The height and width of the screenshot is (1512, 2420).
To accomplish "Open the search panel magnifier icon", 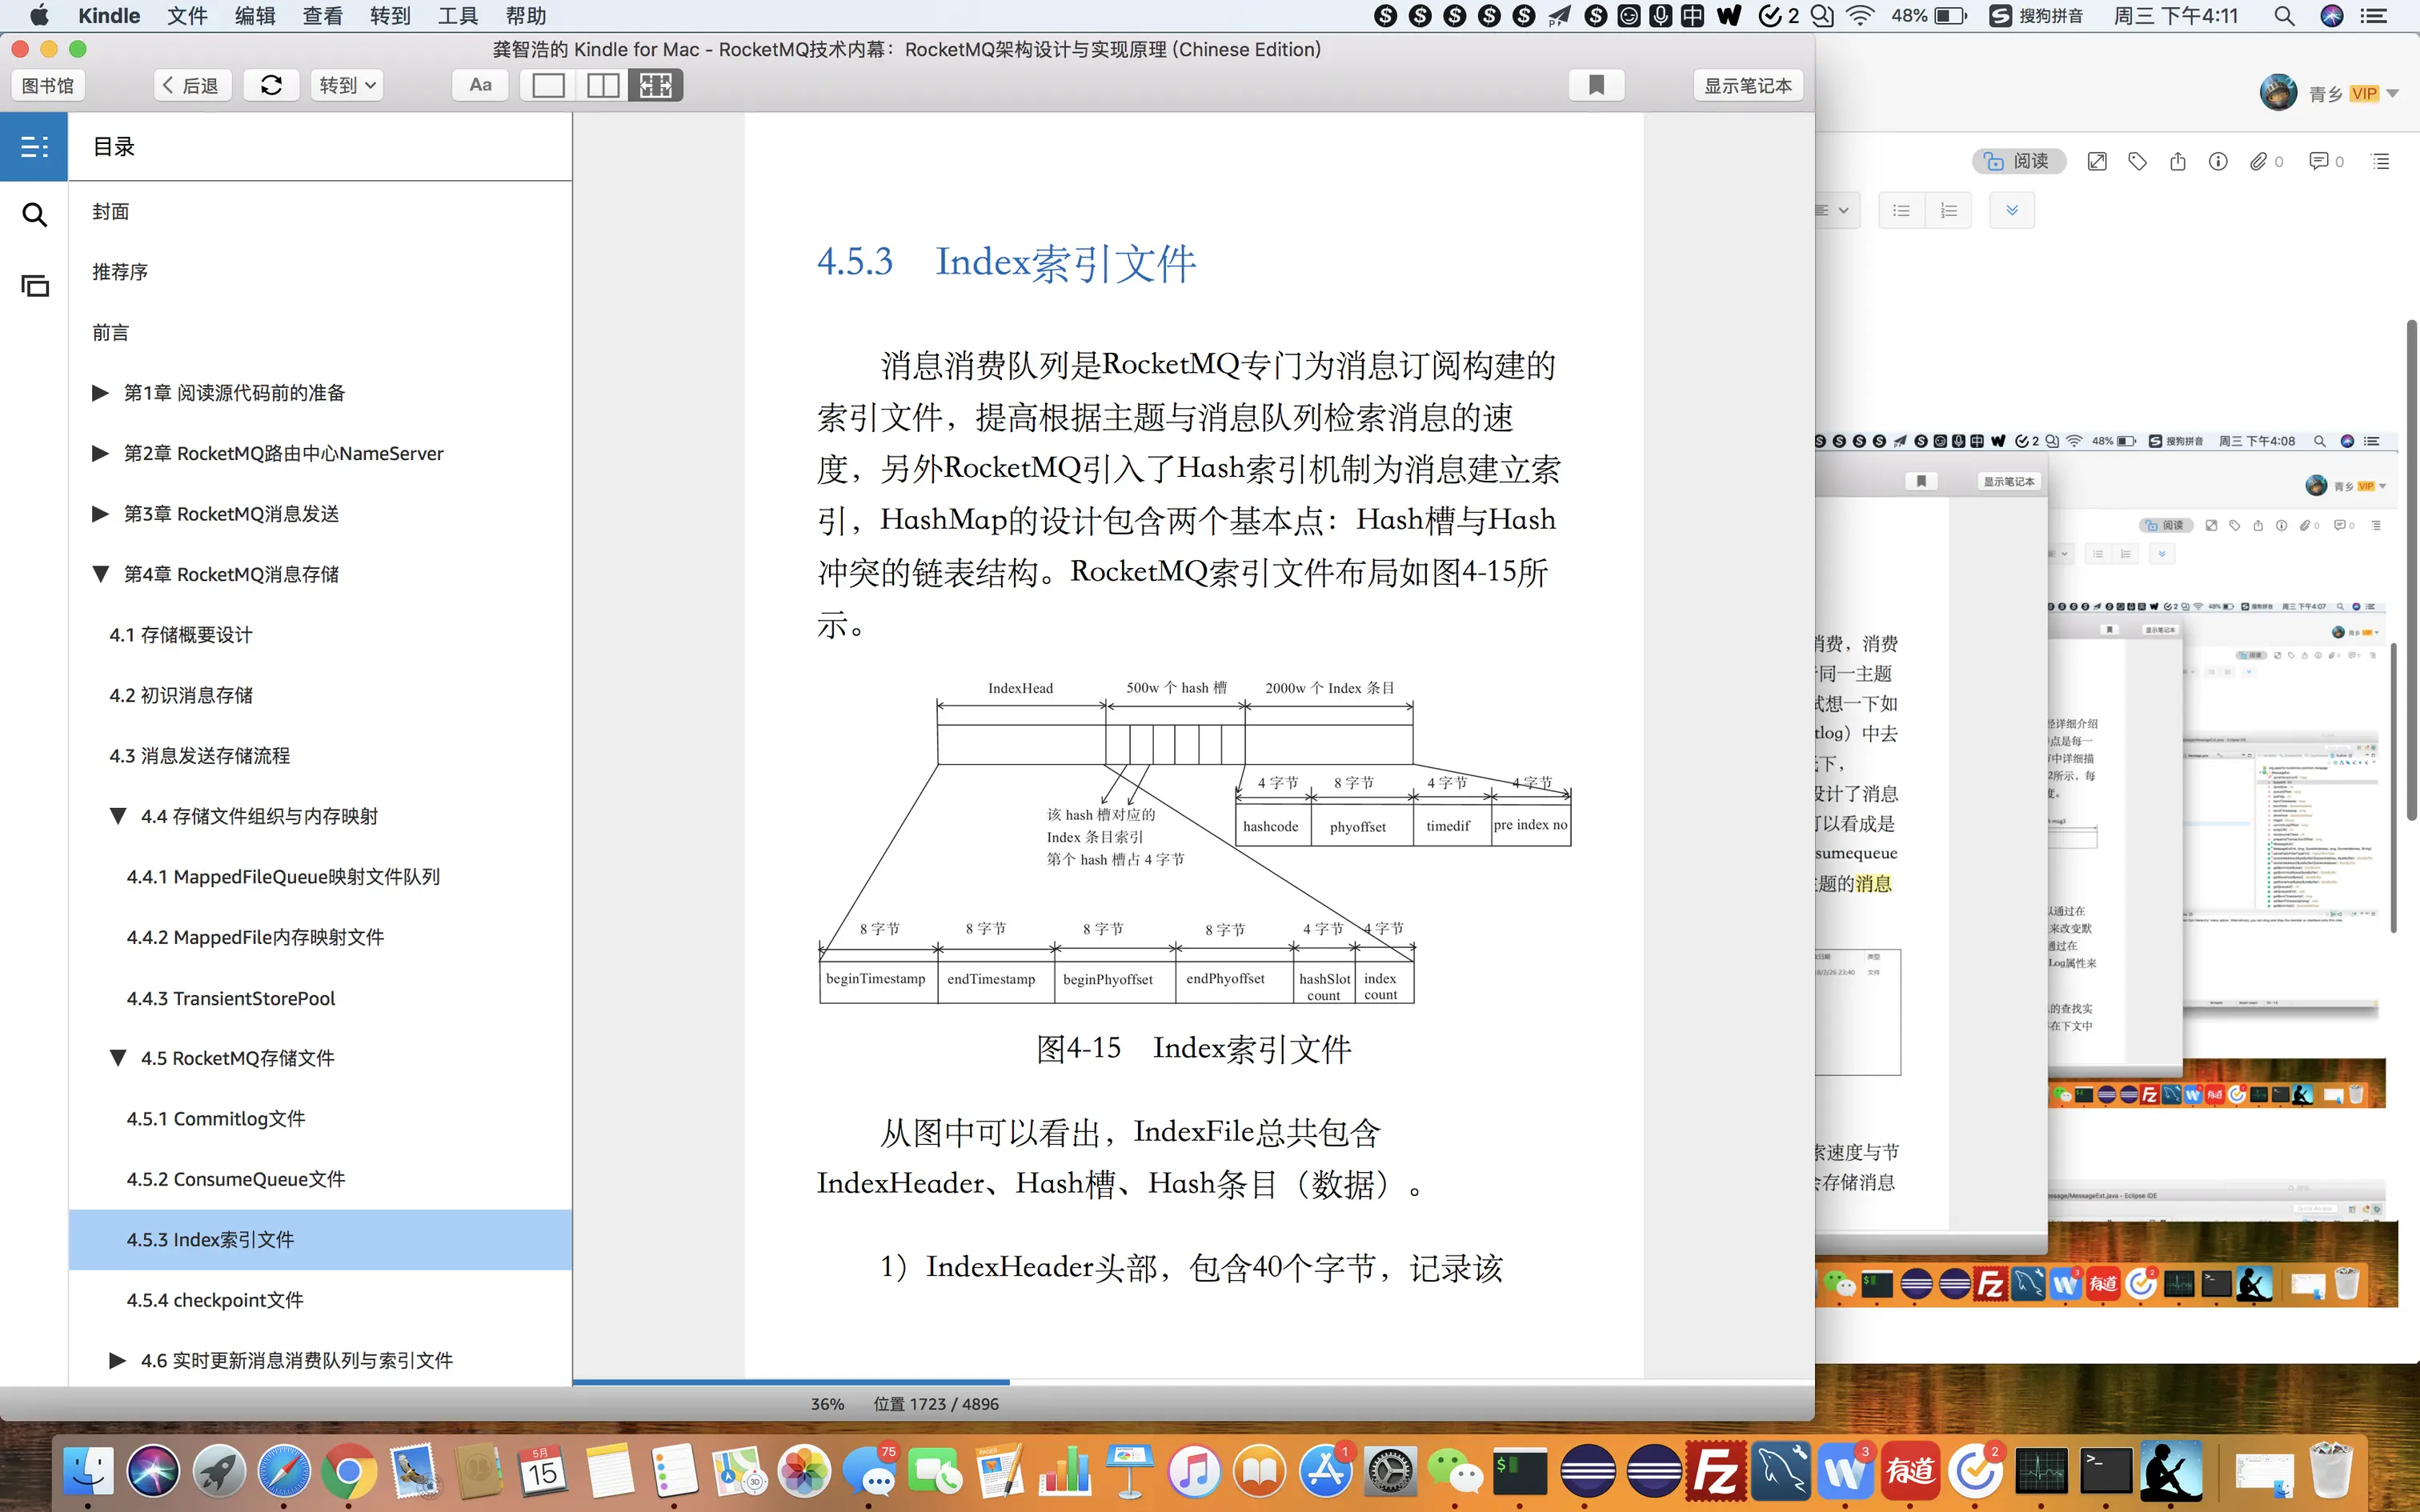I will click(x=34, y=215).
